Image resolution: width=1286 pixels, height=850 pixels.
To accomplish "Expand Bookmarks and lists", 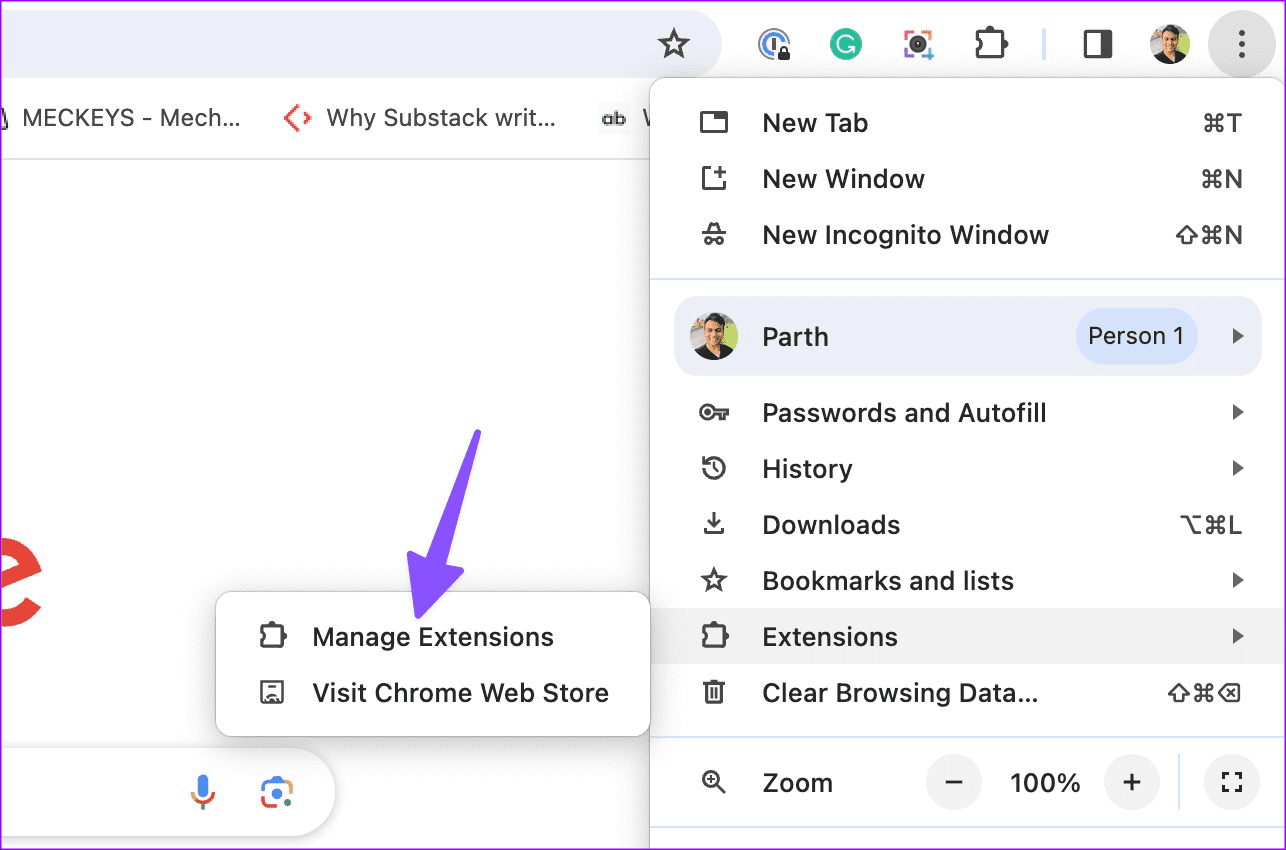I will (x=1240, y=580).
